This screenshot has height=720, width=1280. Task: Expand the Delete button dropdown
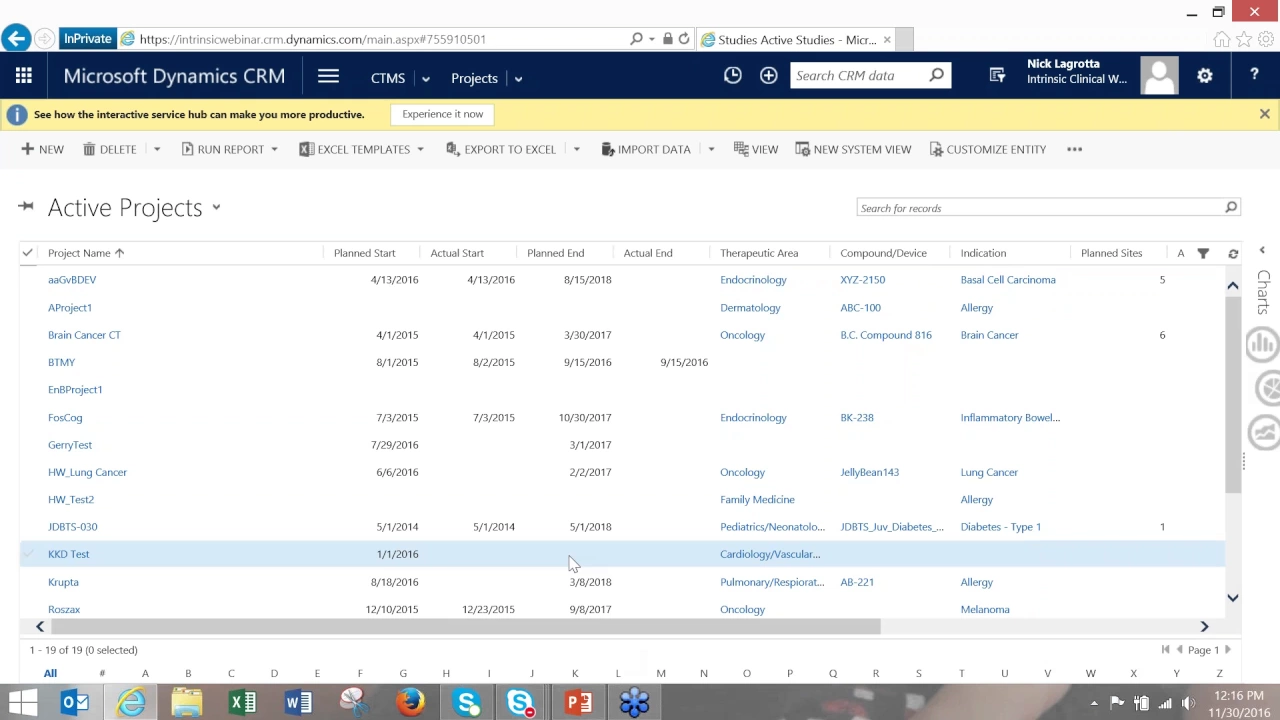pos(156,149)
